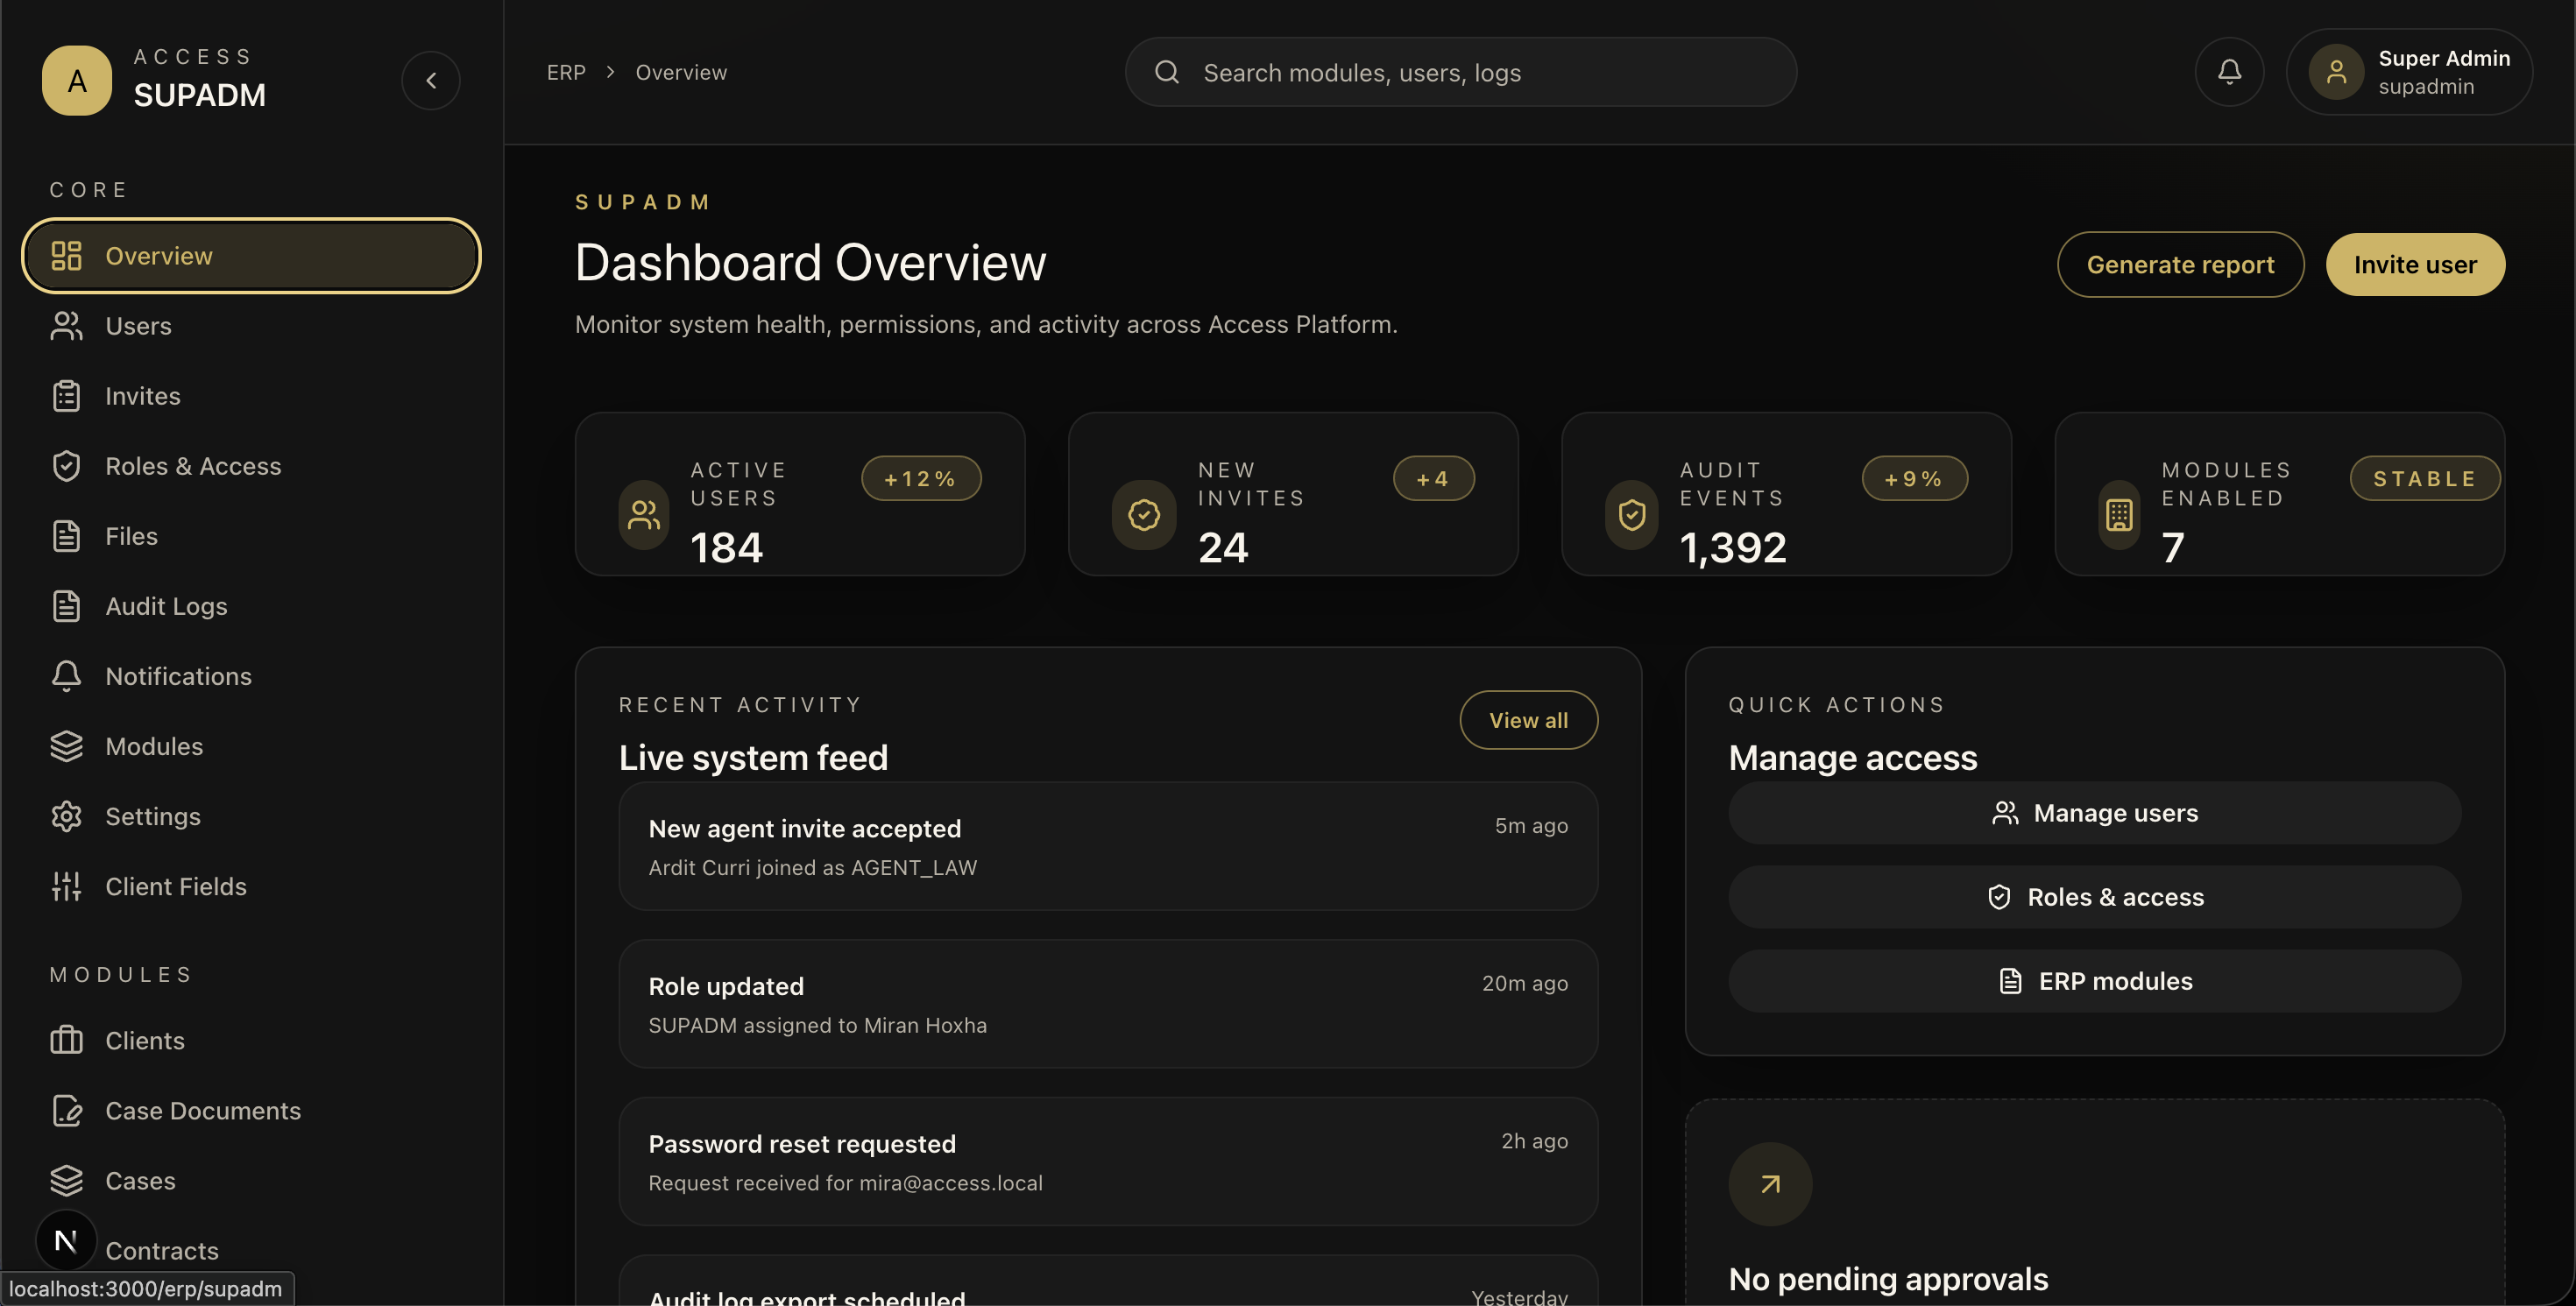Click the Users people icon in sidebar
This screenshot has height=1306, width=2576.
pyautogui.click(x=66, y=326)
